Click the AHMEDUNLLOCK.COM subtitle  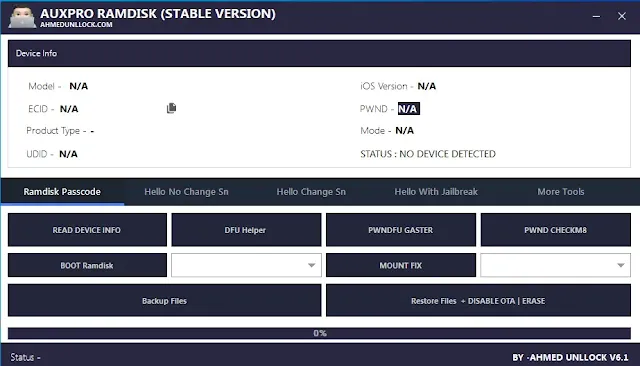(76, 24)
